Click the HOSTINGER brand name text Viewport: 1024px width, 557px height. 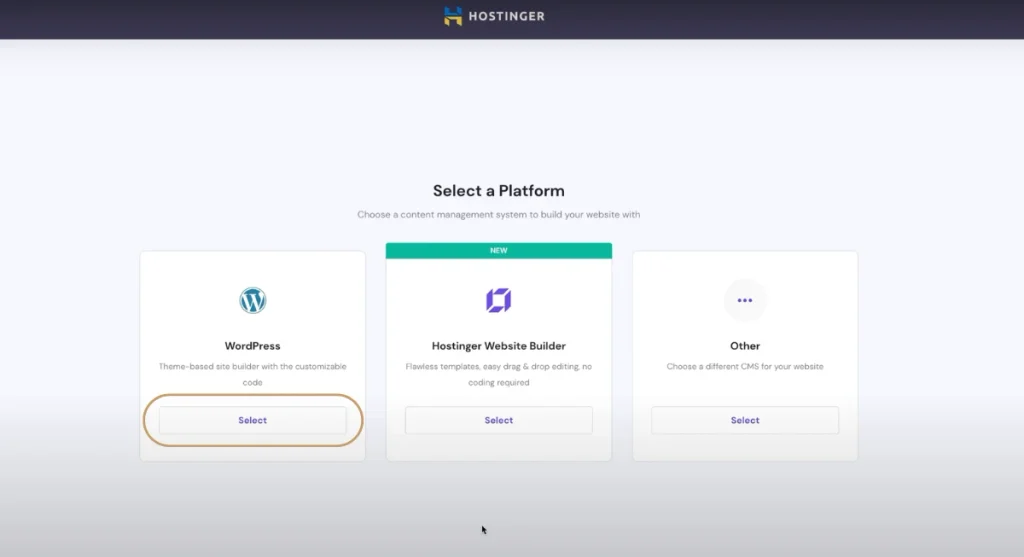coord(506,16)
